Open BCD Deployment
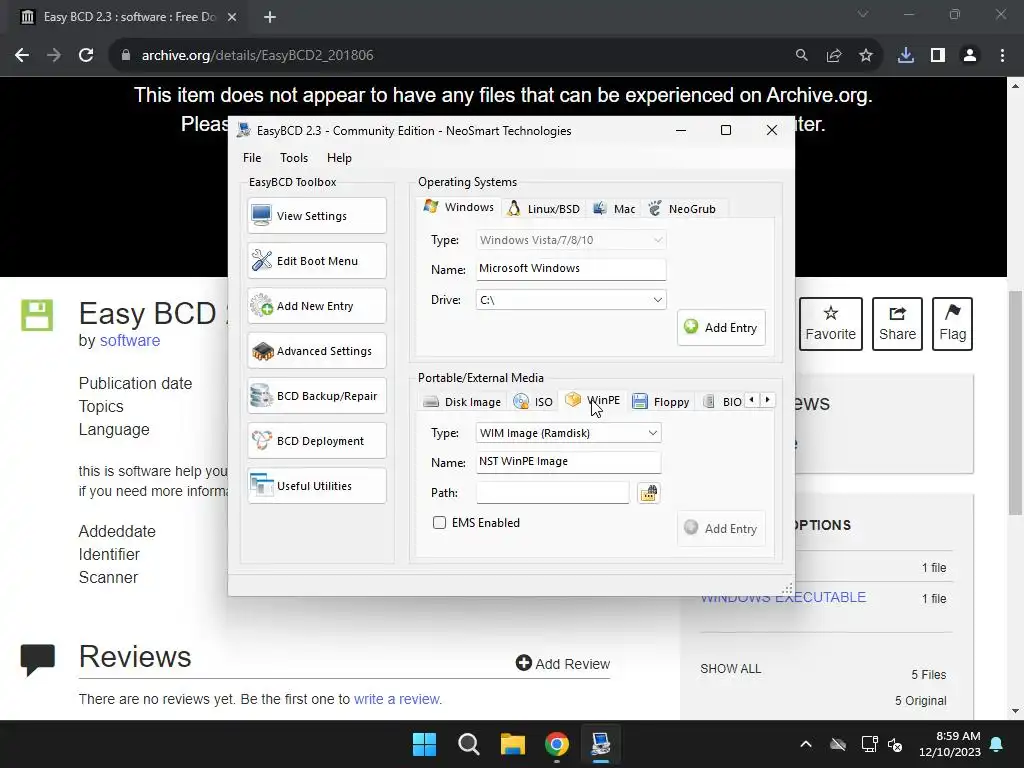The height and width of the screenshot is (768, 1024). 317,441
